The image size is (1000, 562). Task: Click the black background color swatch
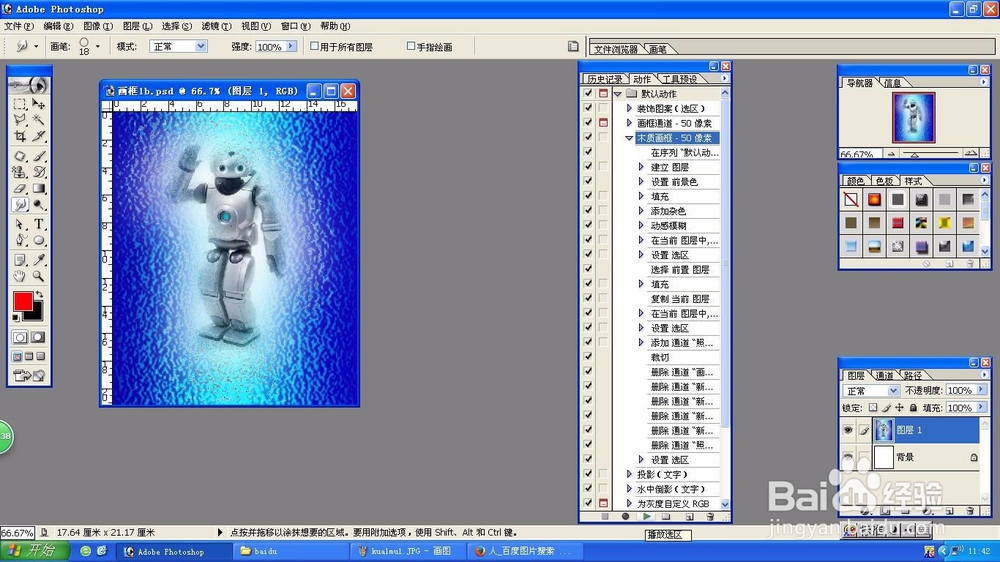36,314
